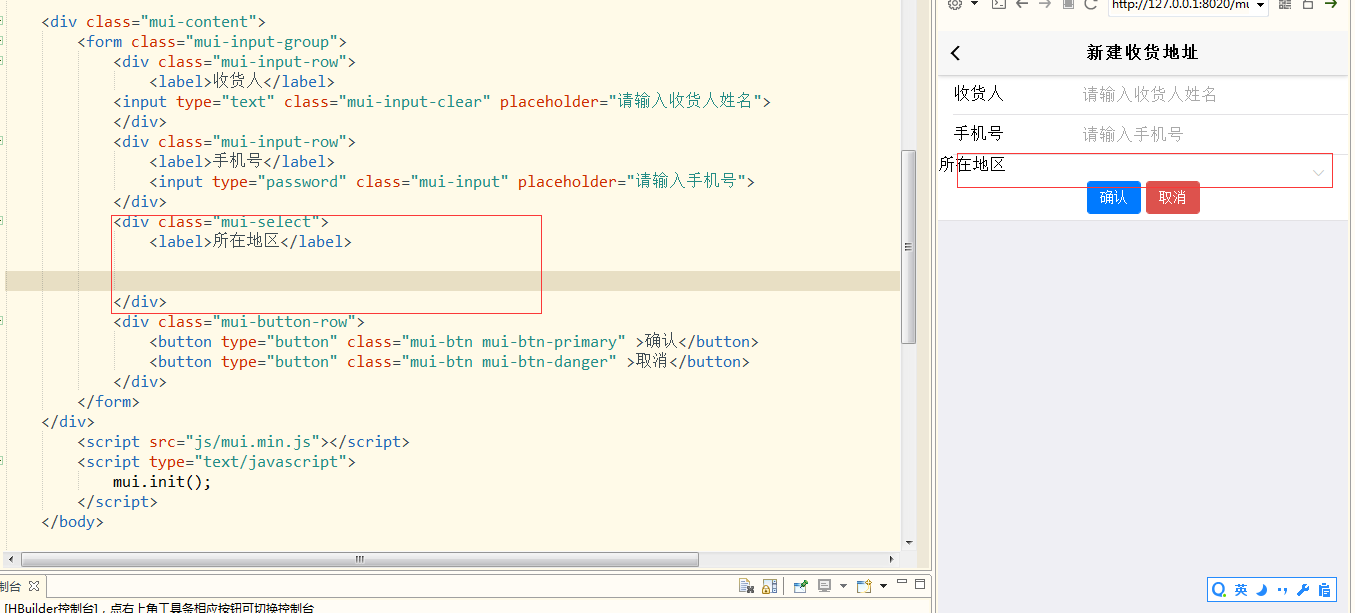Expand the new console dropdown arrow

(x=883, y=587)
